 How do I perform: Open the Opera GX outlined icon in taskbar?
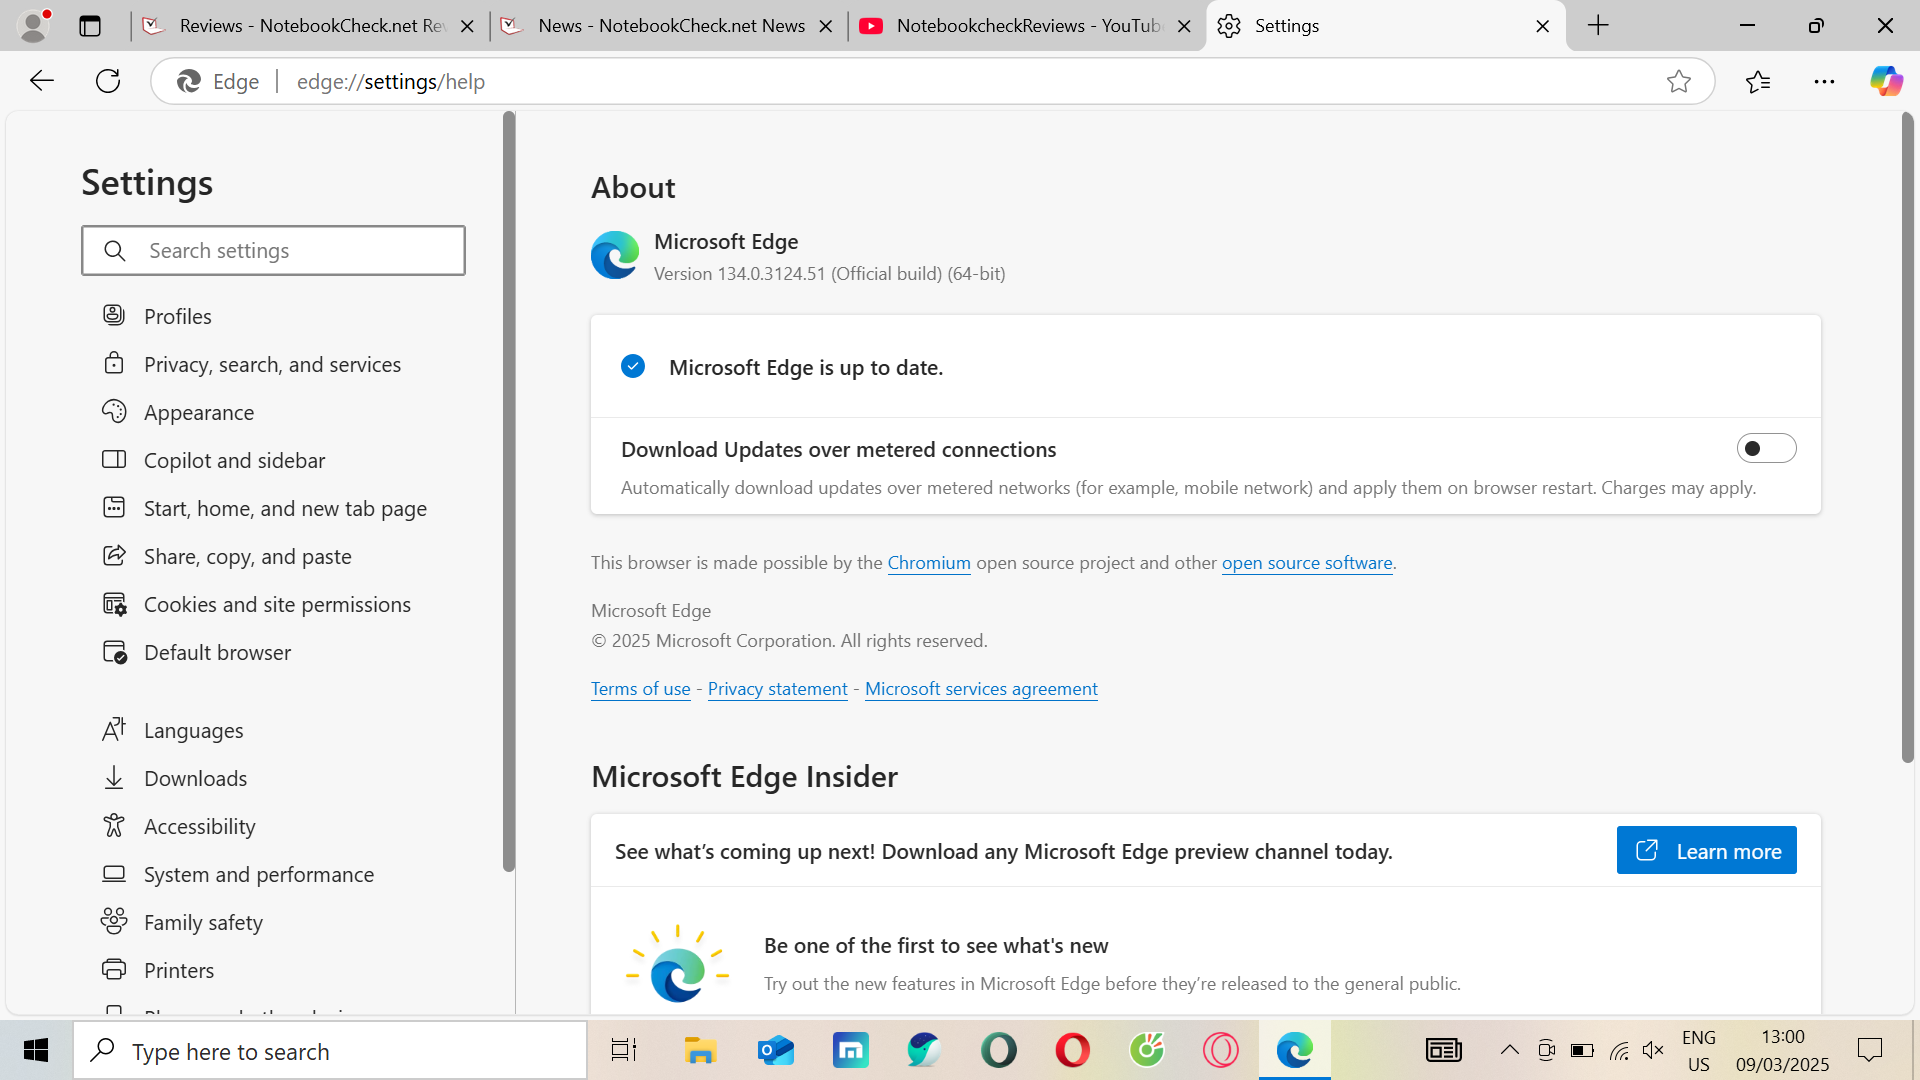[x=1220, y=1050]
